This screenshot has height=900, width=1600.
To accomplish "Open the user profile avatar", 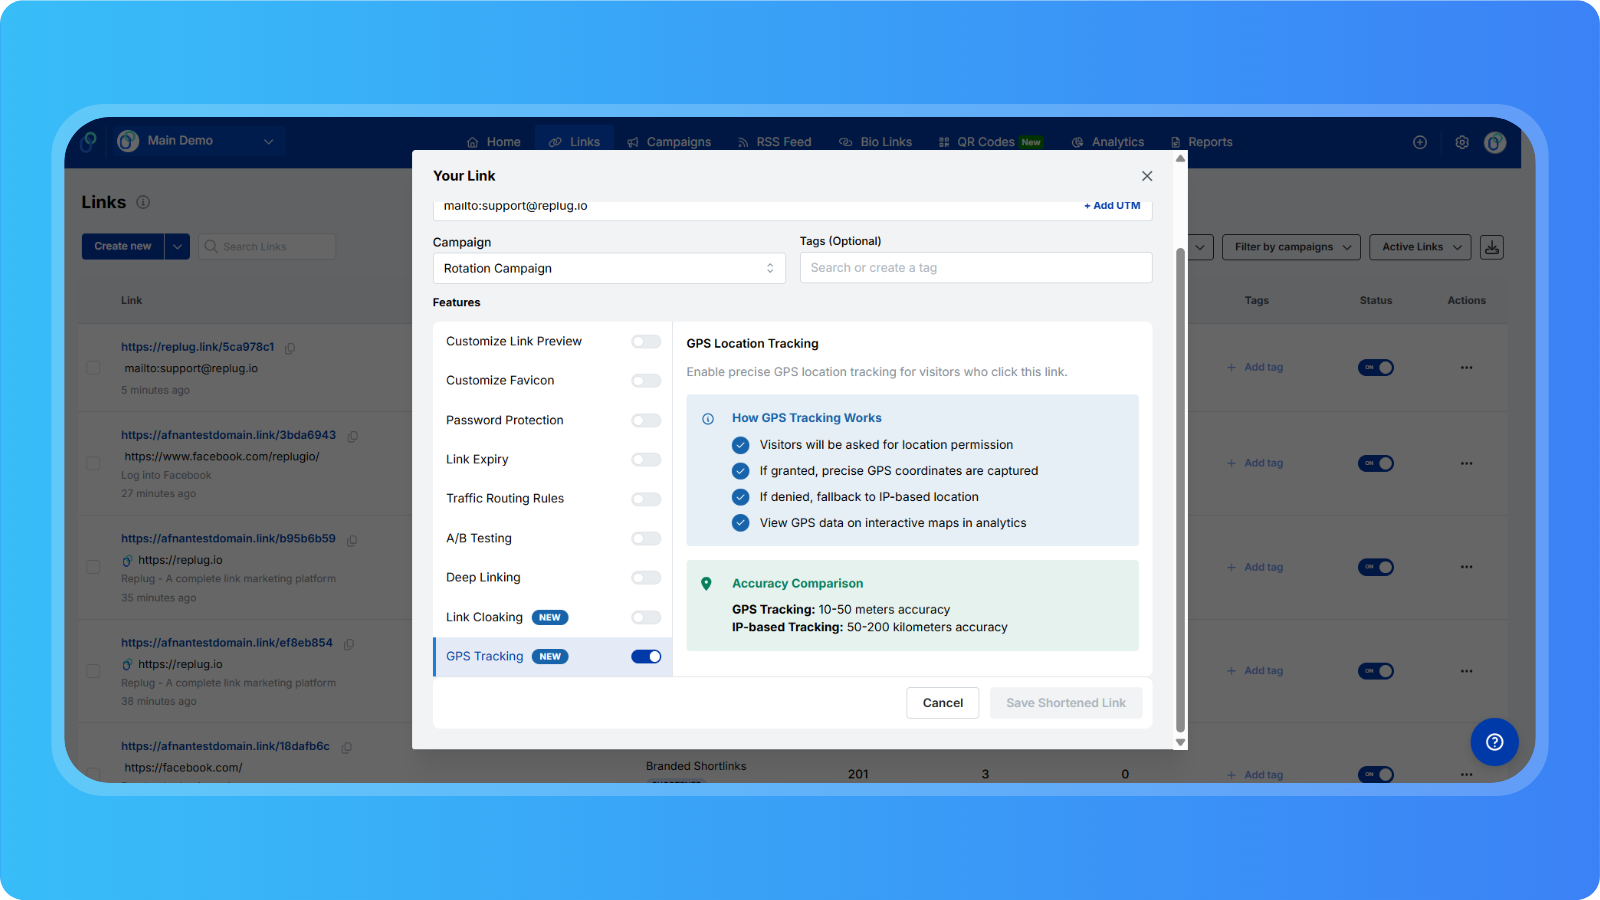I will 1495,142.
